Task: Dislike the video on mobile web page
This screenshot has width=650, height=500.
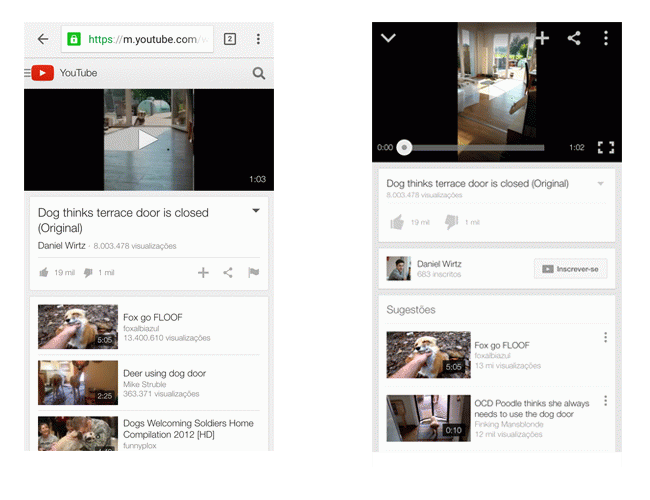Action: click(x=88, y=273)
